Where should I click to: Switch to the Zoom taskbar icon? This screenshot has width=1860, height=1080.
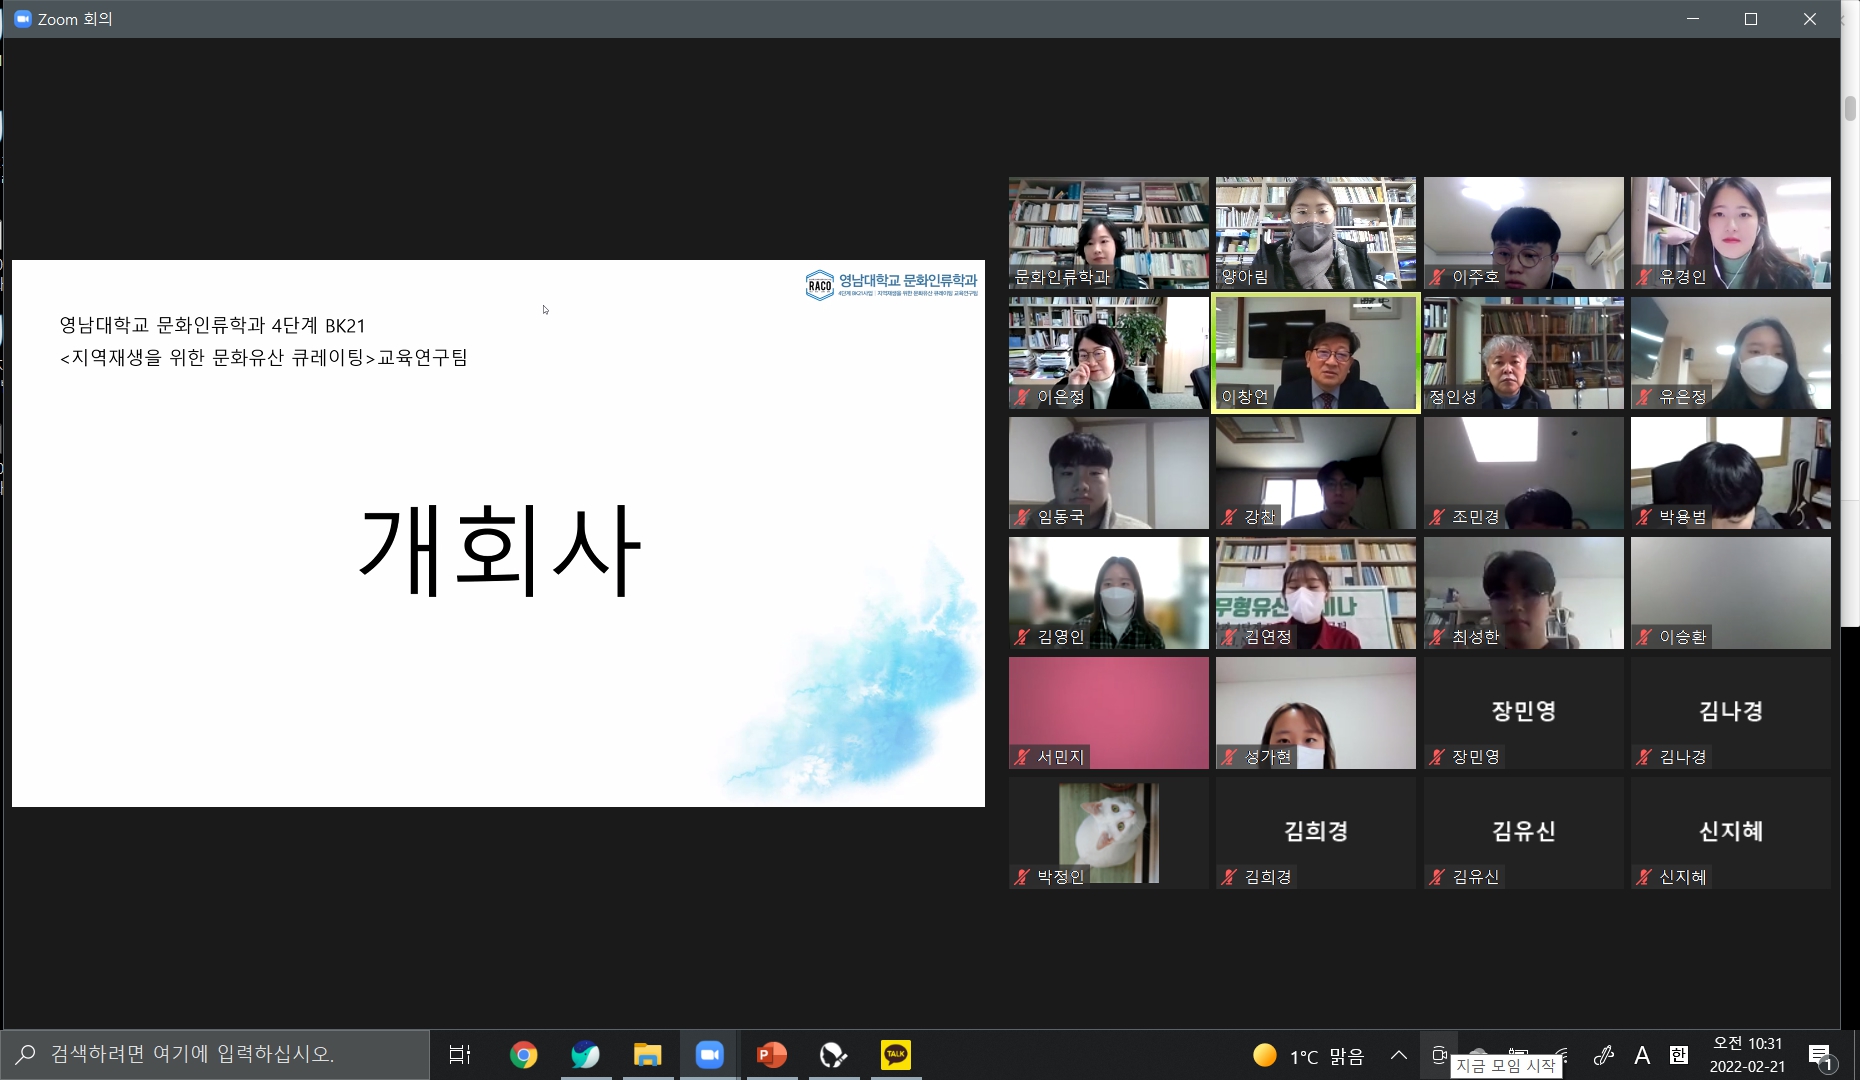pyautogui.click(x=710, y=1054)
